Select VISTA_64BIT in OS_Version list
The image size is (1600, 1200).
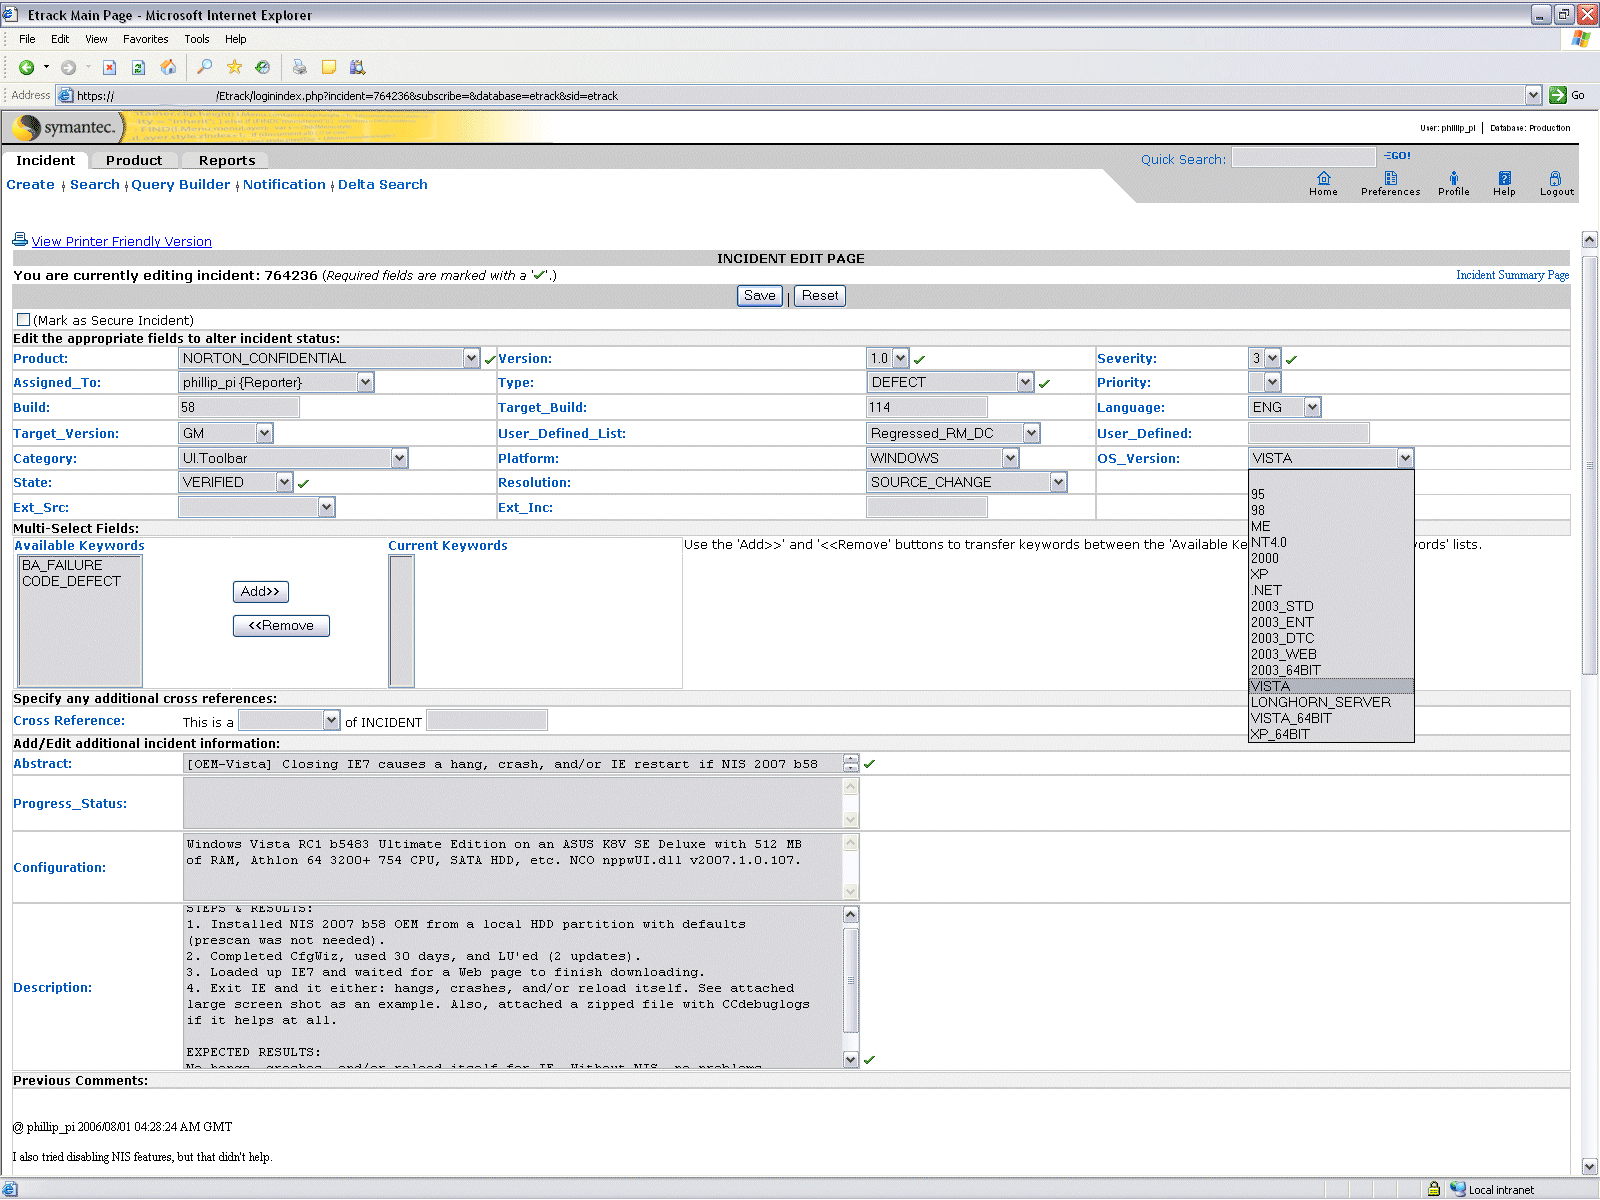[1331, 718]
